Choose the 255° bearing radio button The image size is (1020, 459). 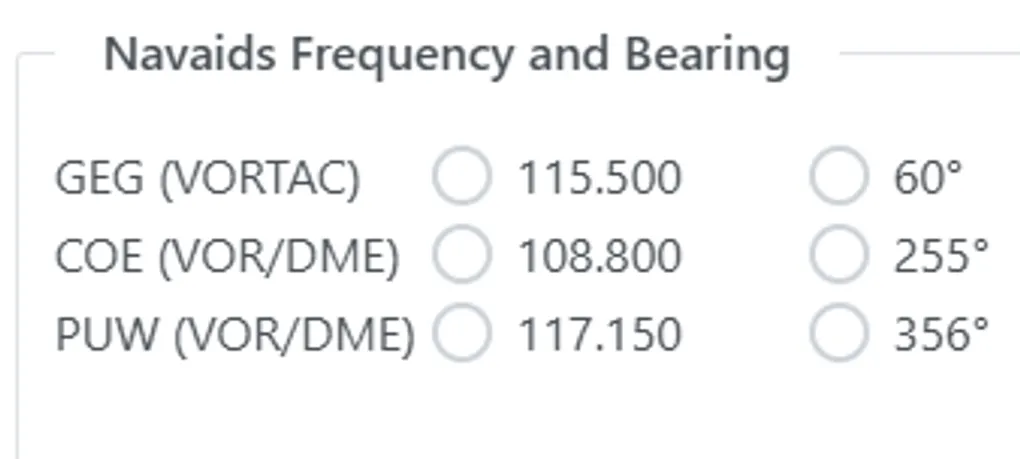pos(838,257)
